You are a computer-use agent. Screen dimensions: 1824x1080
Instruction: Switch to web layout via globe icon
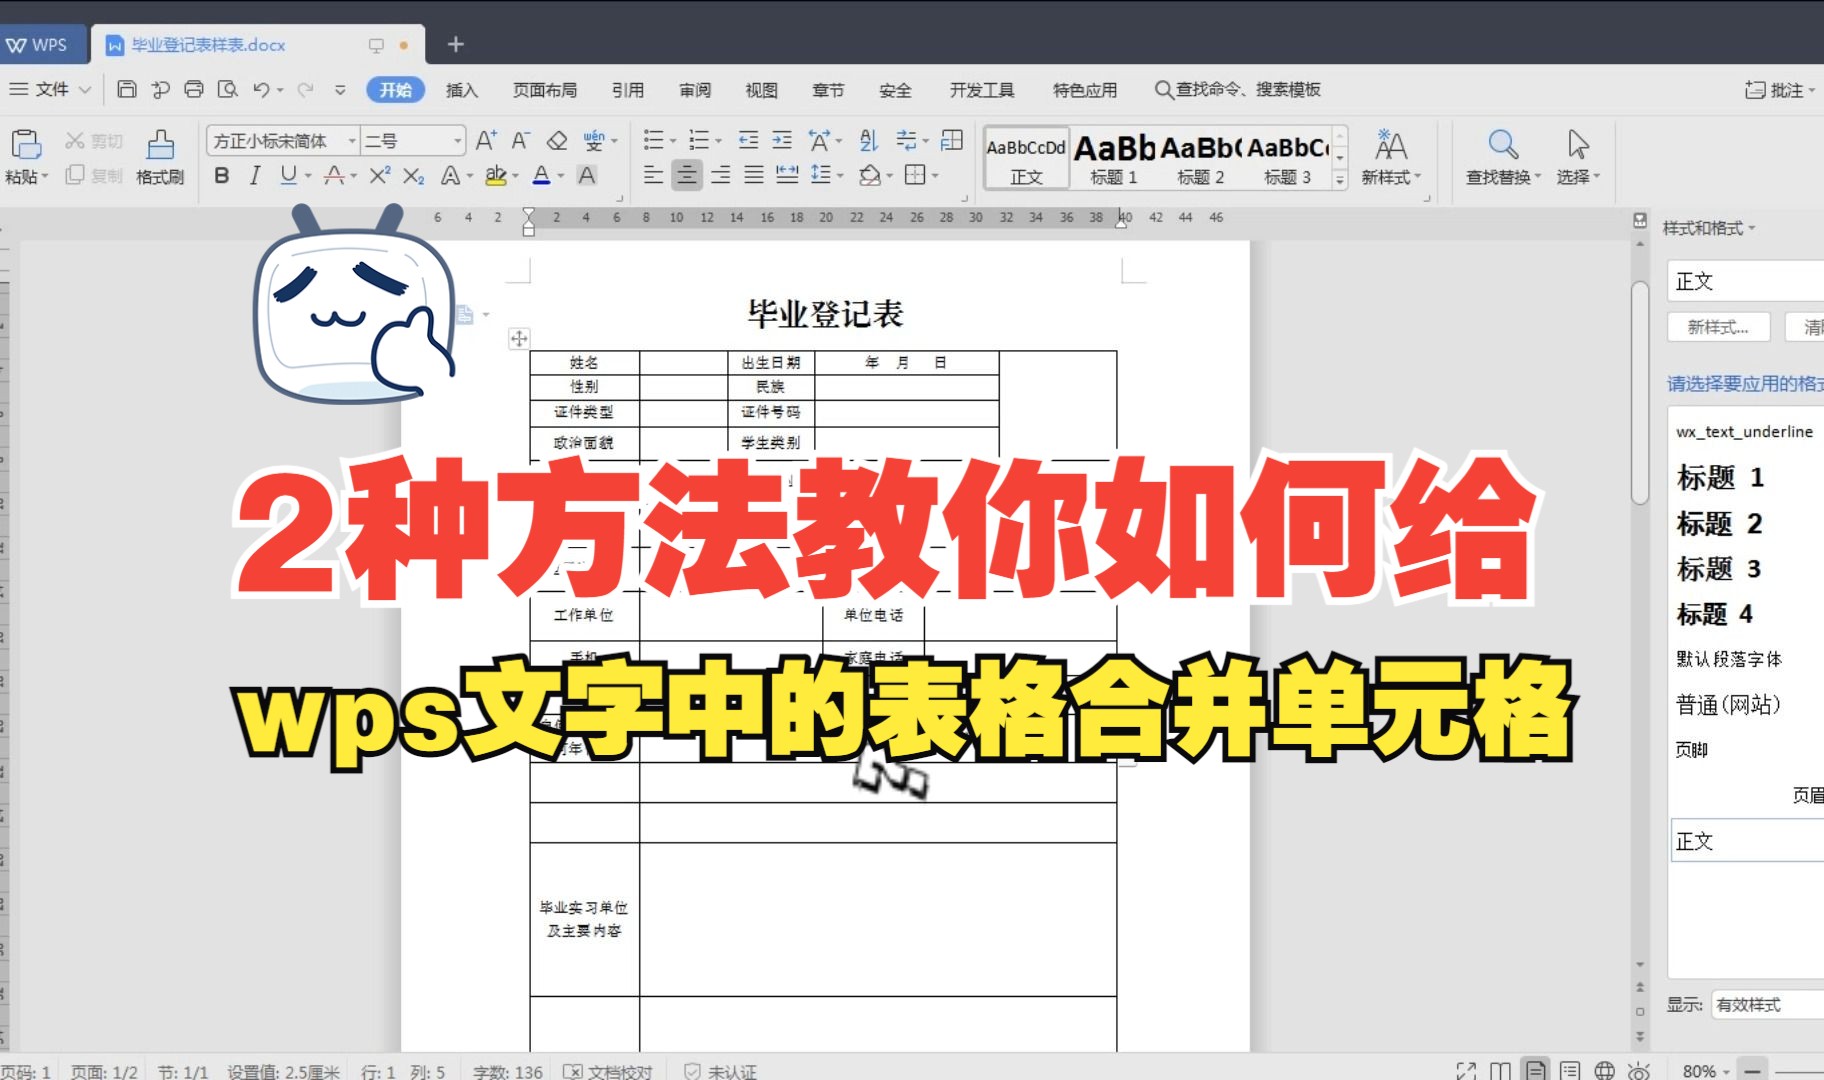[1604, 1069]
